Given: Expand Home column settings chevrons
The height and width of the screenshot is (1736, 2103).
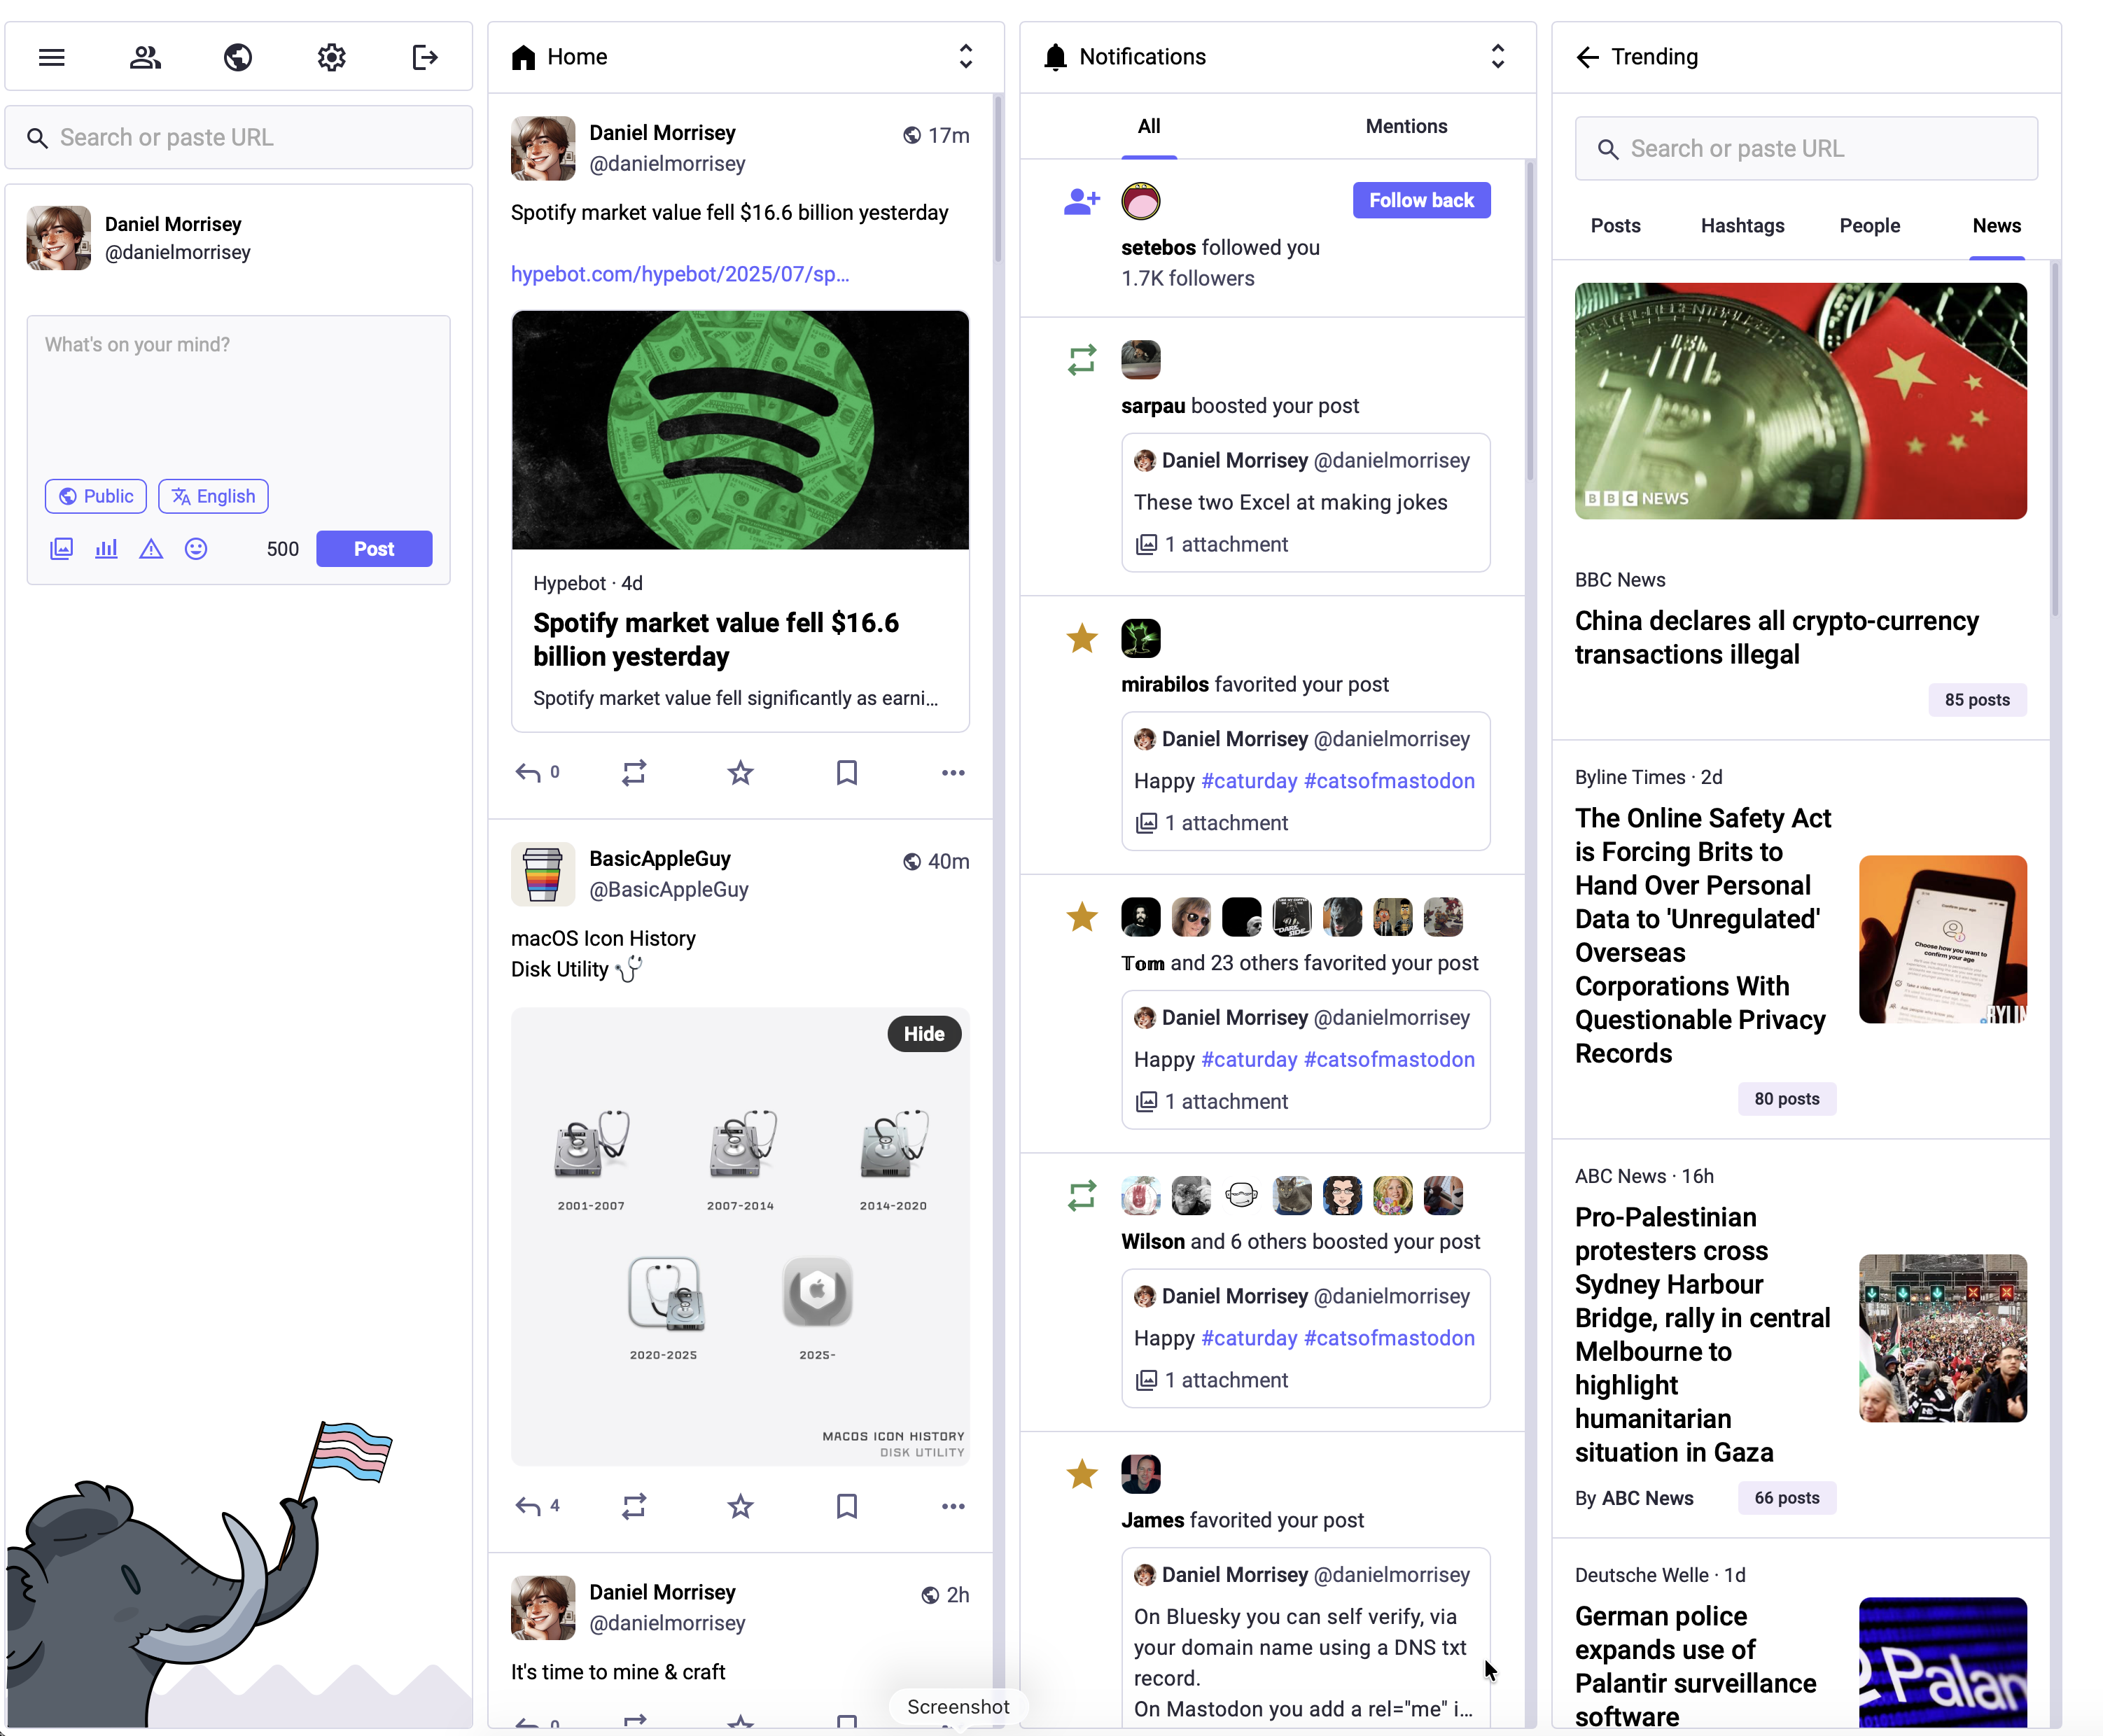Looking at the screenshot, I should point(966,56).
